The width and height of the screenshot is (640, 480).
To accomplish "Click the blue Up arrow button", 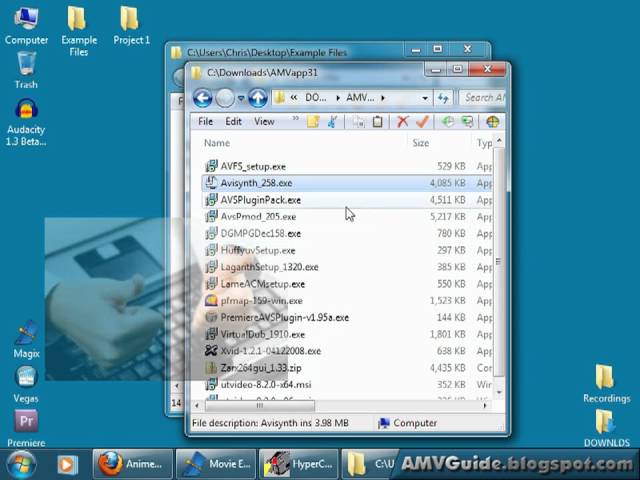I will click(x=258, y=98).
